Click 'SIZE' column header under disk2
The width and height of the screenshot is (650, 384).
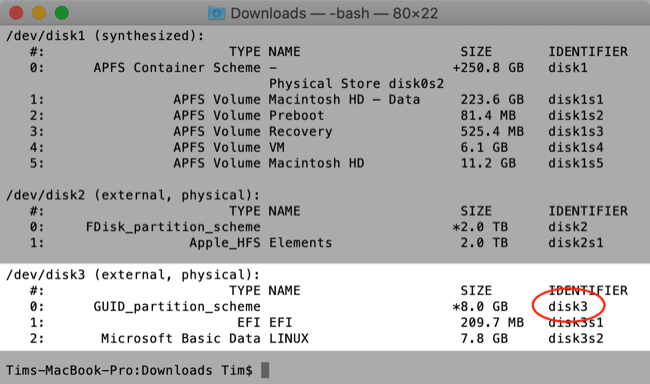(x=476, y=211)
